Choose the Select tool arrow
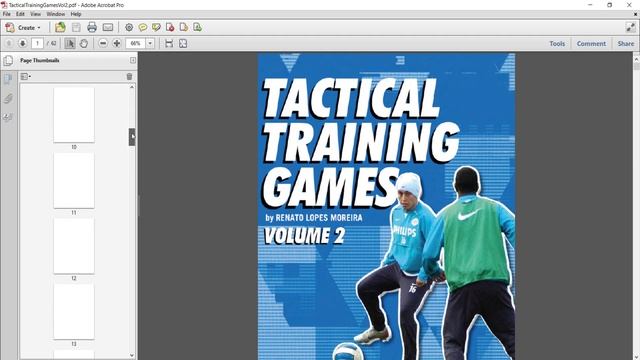 pyautogui.click(x=70, y=43)
